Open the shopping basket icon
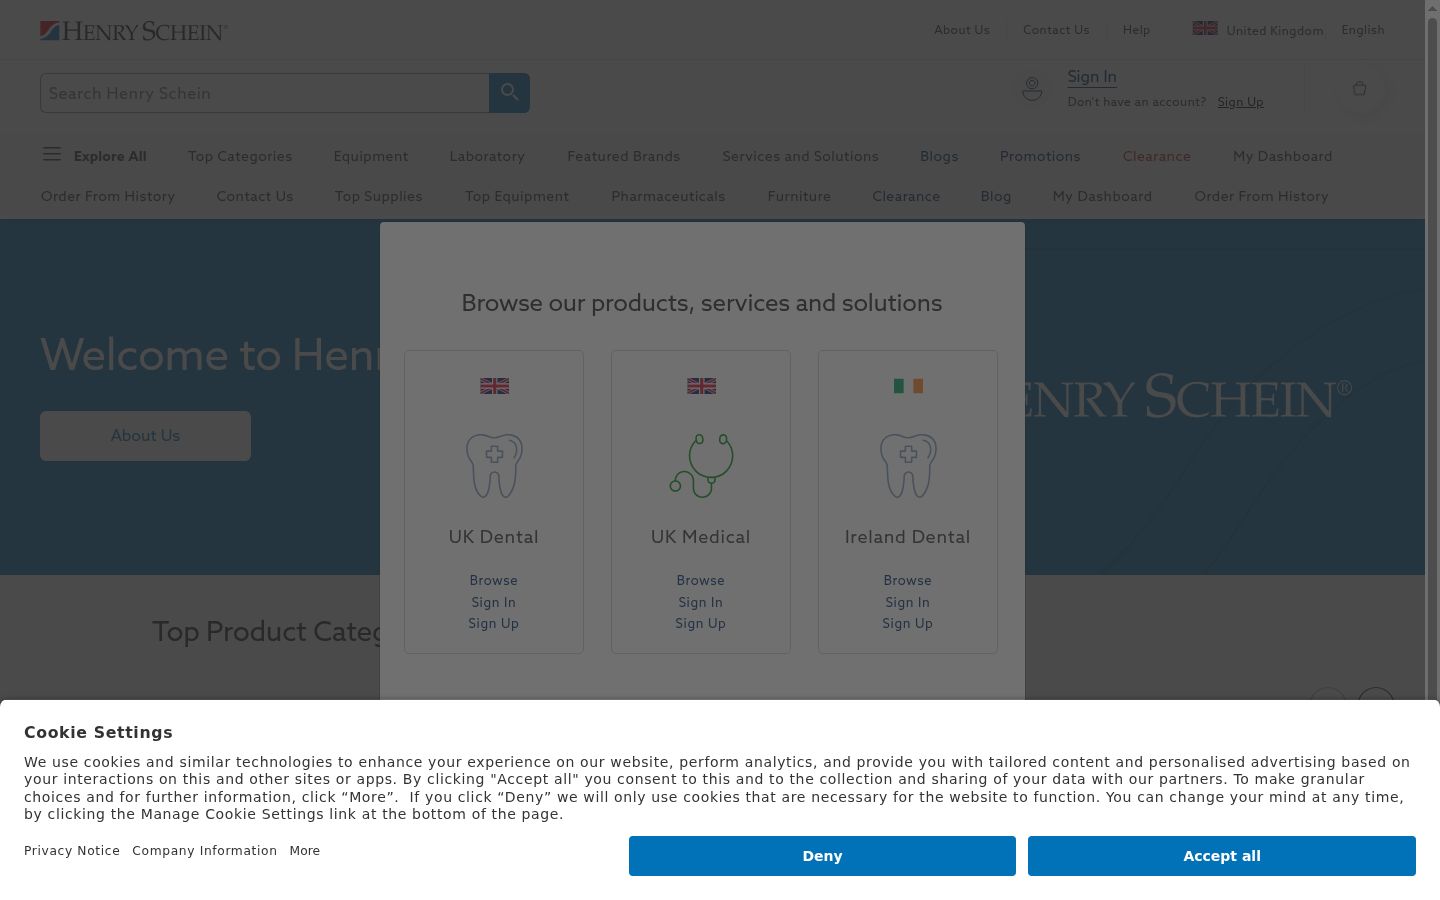The image size is (1440, 900). pos(1359,89)
